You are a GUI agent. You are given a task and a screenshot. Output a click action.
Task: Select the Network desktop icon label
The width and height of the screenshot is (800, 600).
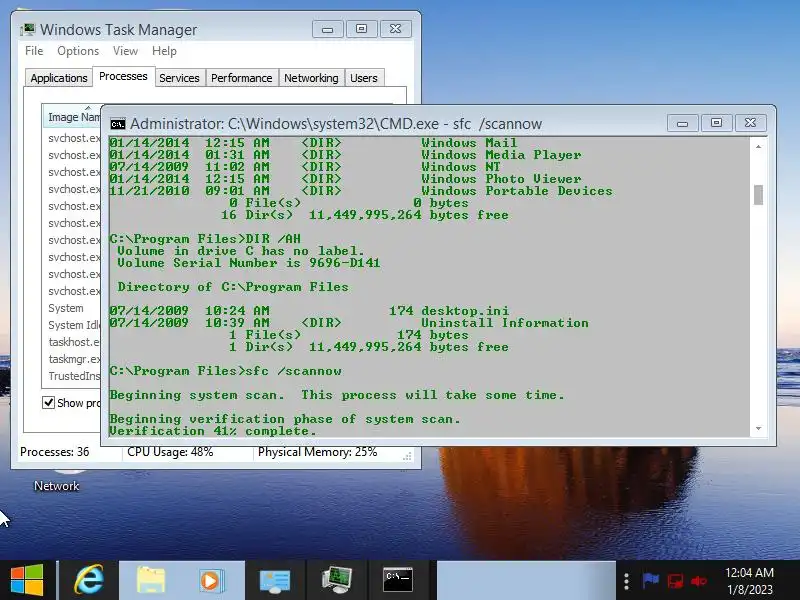57,486
